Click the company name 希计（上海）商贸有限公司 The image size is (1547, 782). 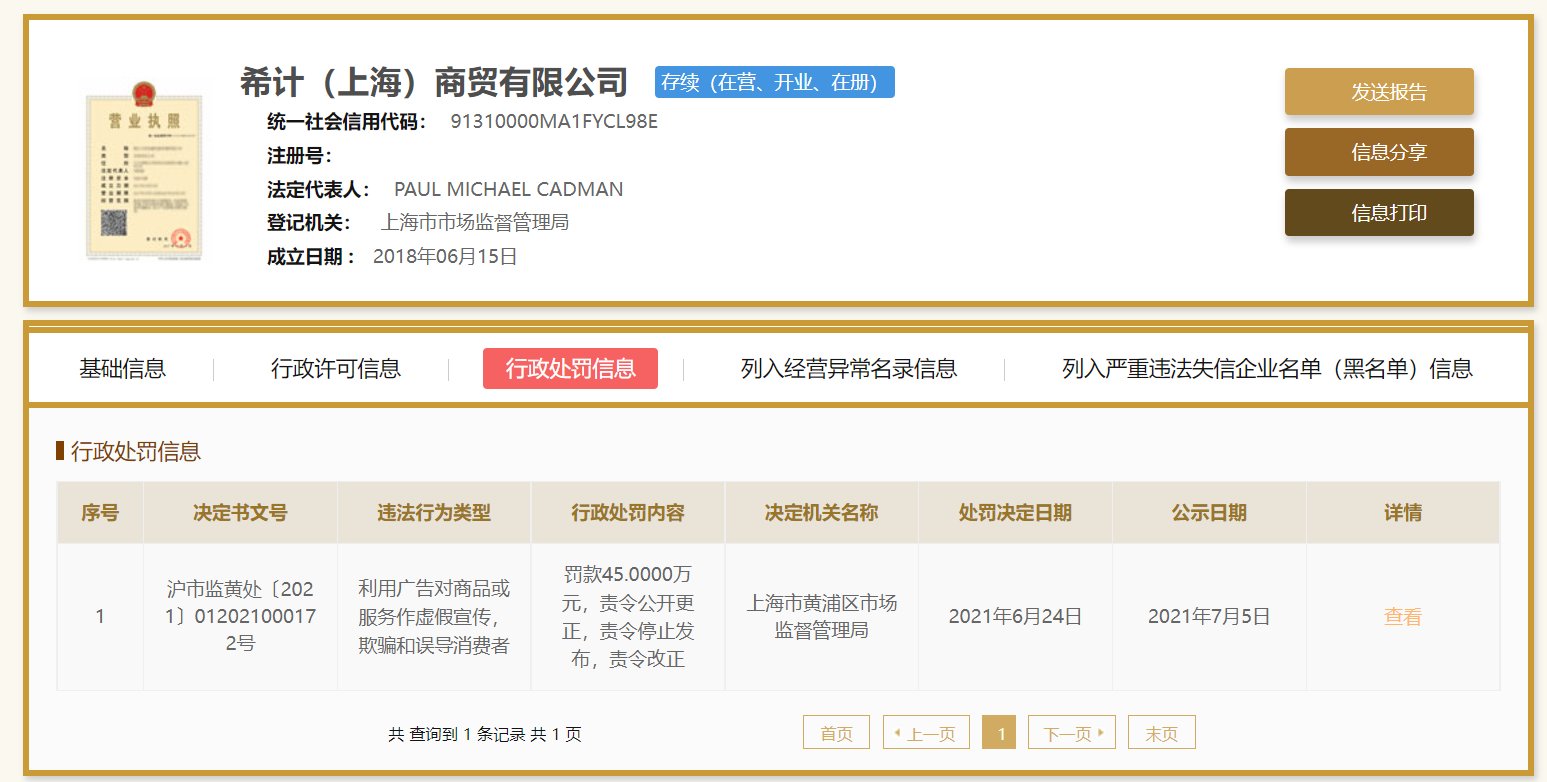(434, 82)
